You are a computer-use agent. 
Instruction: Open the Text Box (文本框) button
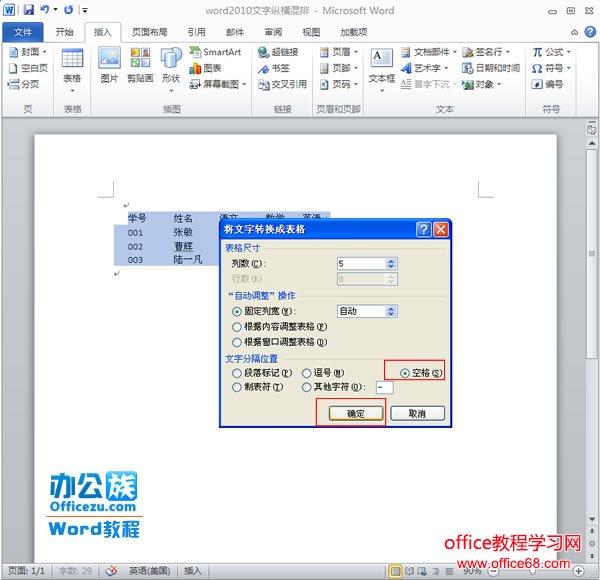382,70
